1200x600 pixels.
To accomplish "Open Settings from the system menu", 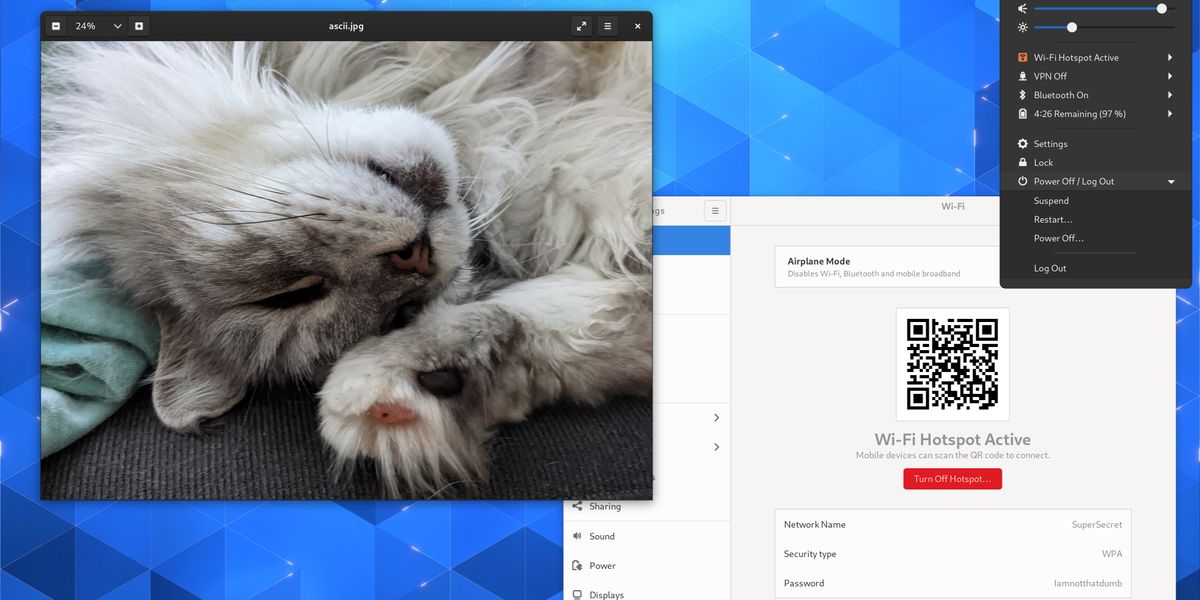I will (x=1051, y=143).
